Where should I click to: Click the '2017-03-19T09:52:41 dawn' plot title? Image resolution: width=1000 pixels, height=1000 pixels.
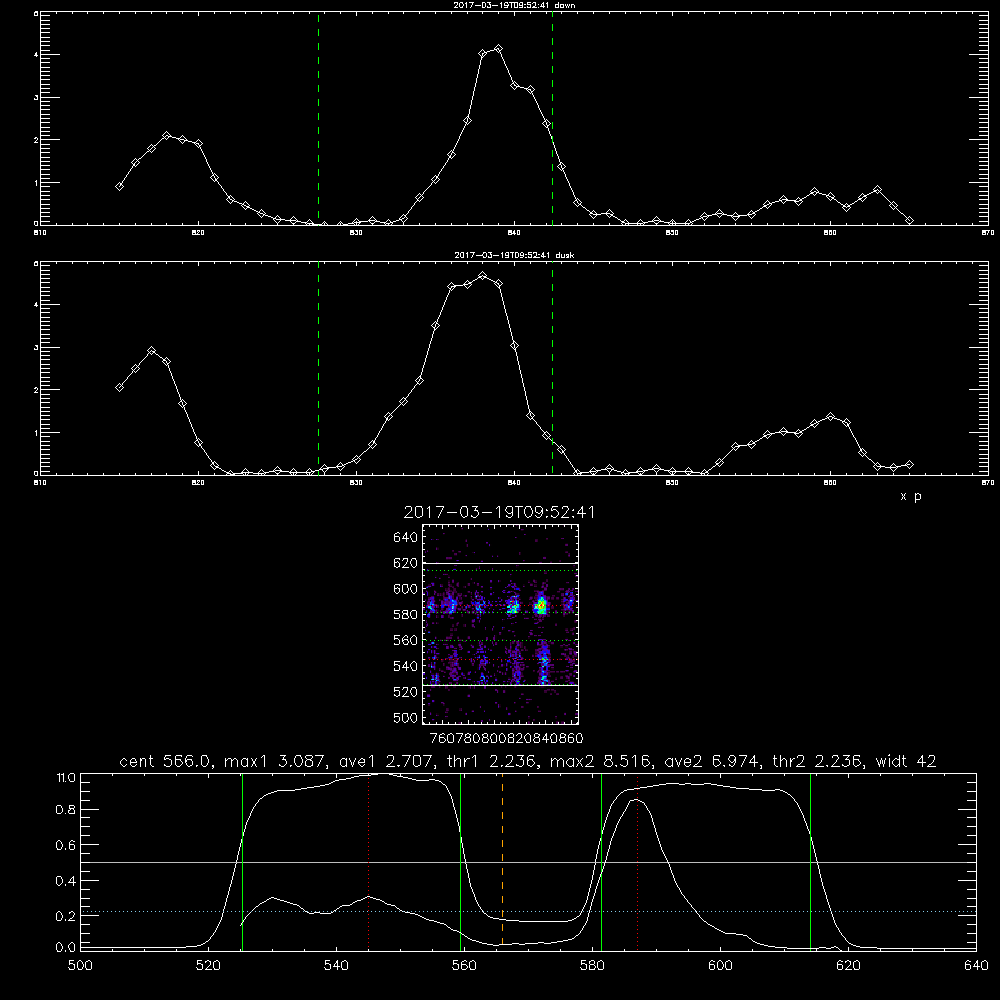pos(514,5)
